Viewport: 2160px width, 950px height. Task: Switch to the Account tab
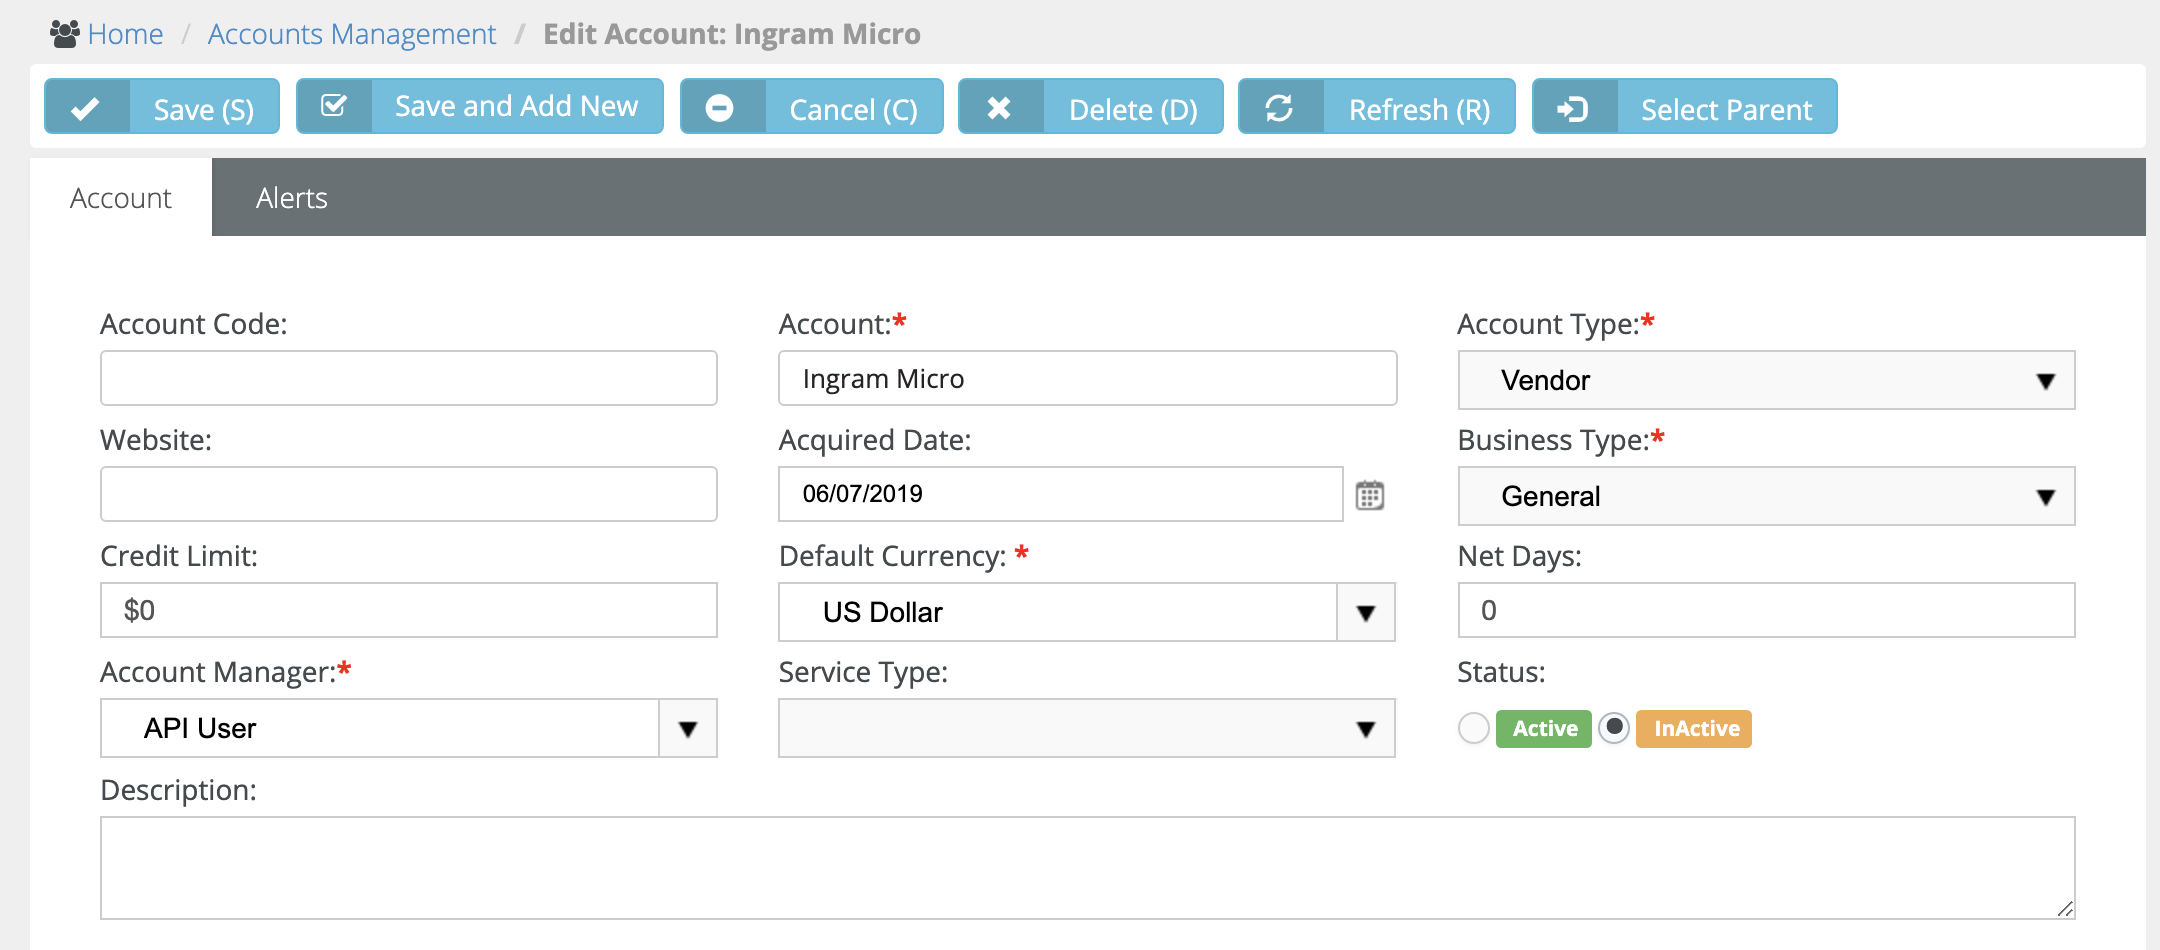pyautogui.click(x=121, y=198)
